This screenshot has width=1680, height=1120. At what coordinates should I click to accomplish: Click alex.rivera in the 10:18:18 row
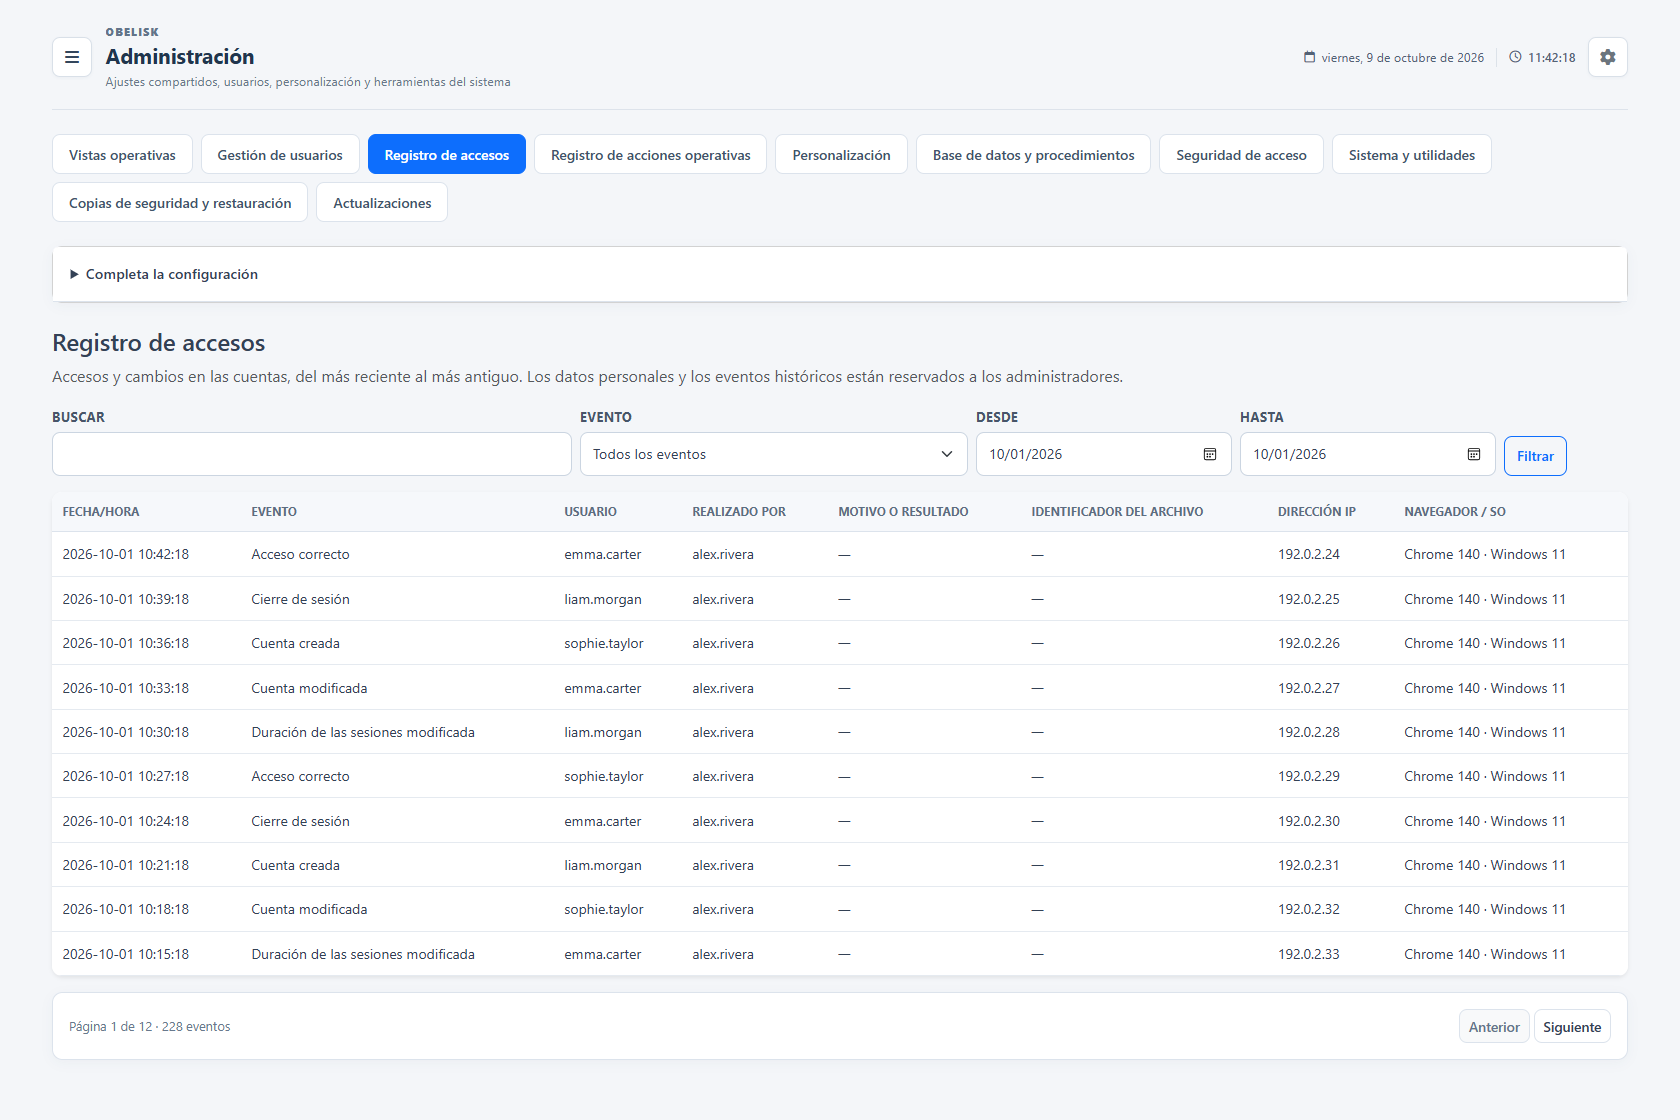[723, 910]
